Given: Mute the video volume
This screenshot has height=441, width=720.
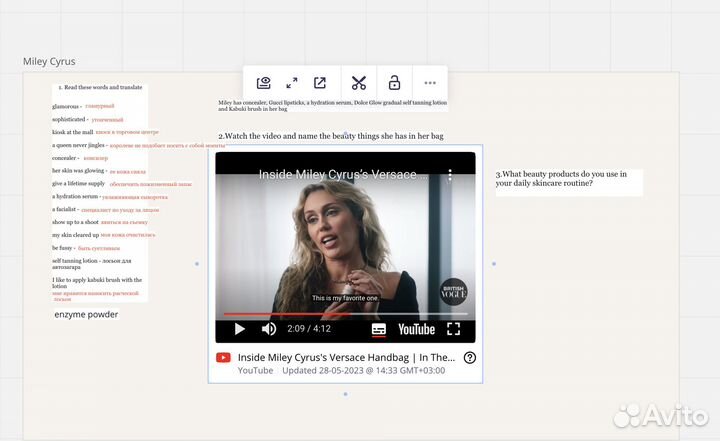Looking at the screenshot, I should (x=269, y=328).
